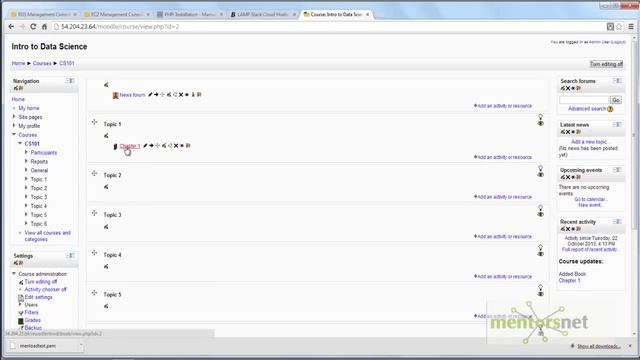Expand Topic 4 in Navigation tree
This screenshot has width=640, height=360.
(26, 206)
